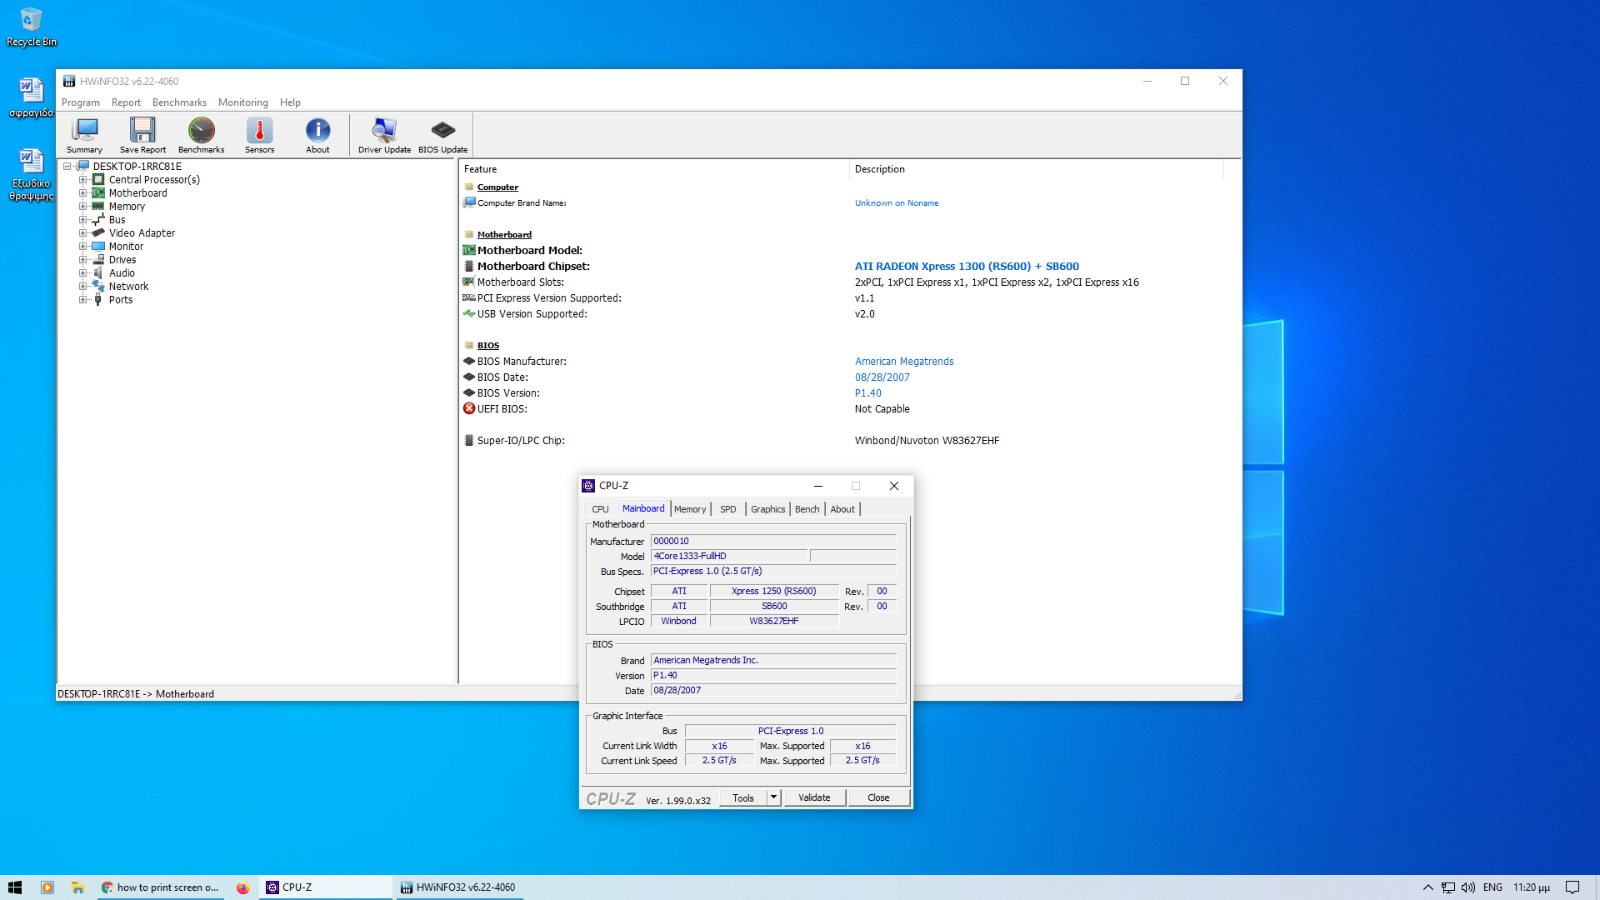Open the Report menu
Screen dimensions: 1600x900
click(x=126, y=102)
